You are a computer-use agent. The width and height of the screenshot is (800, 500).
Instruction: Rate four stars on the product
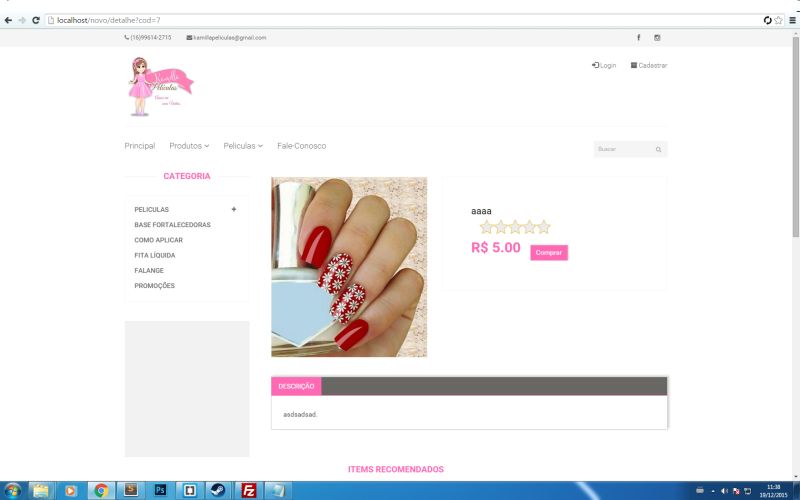(530, 227)
